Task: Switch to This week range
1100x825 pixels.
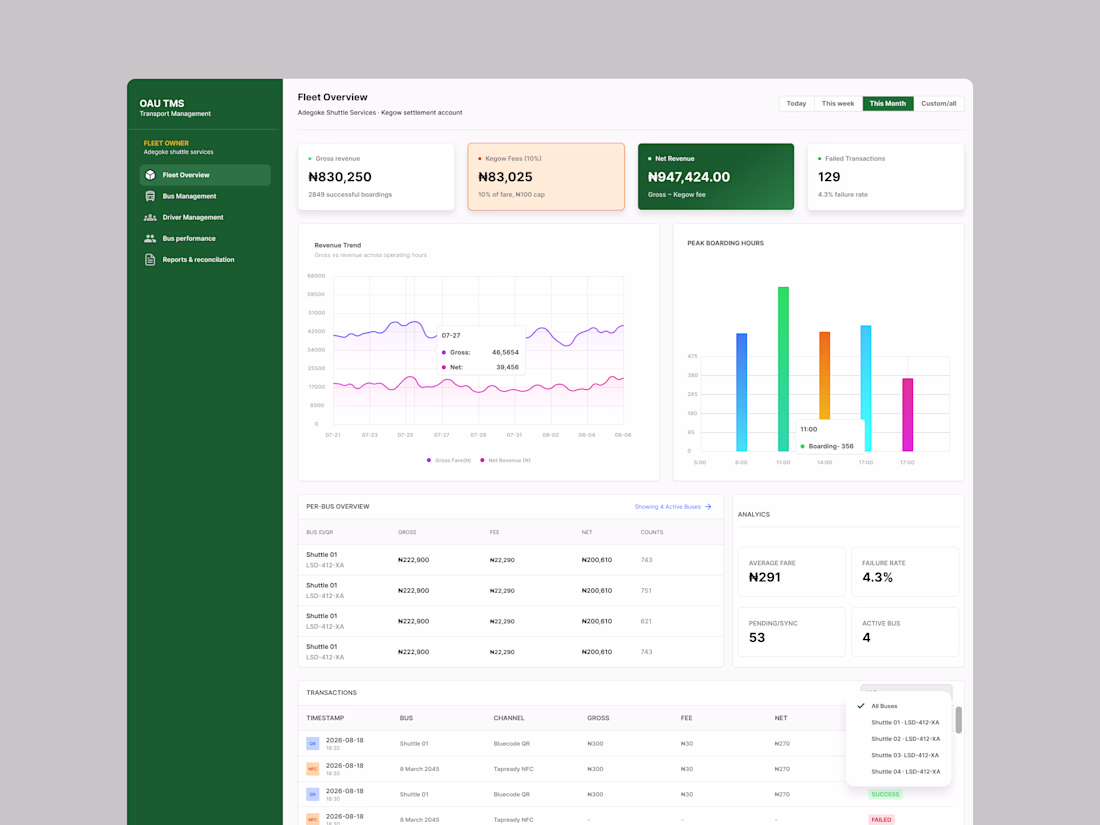Action: [x=838, y=104]
